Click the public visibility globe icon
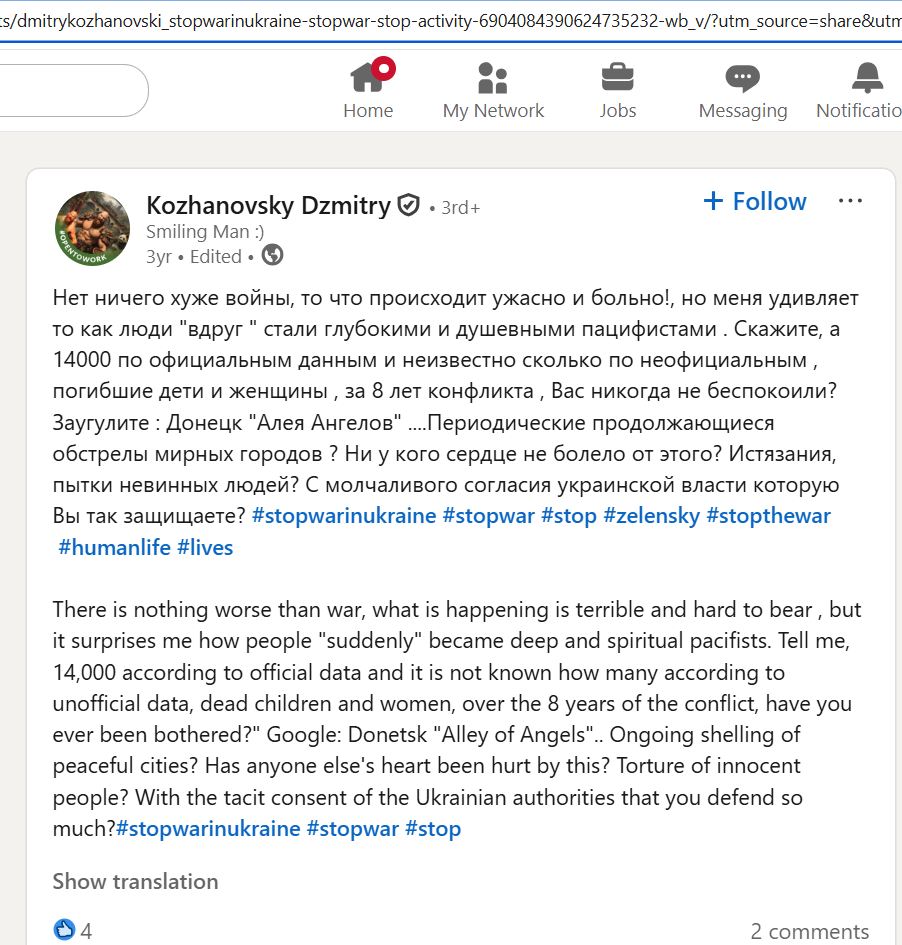 click(272, 256)
